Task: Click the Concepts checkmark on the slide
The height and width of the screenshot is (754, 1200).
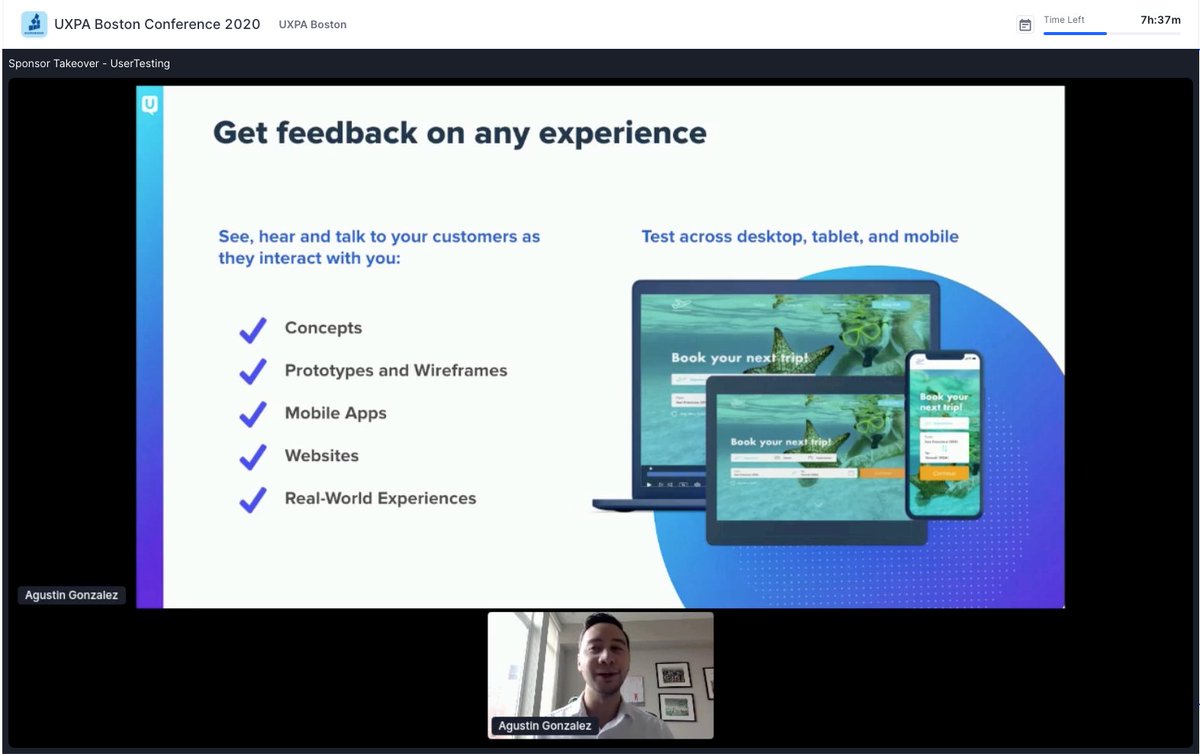Action: tap(253, 329)
